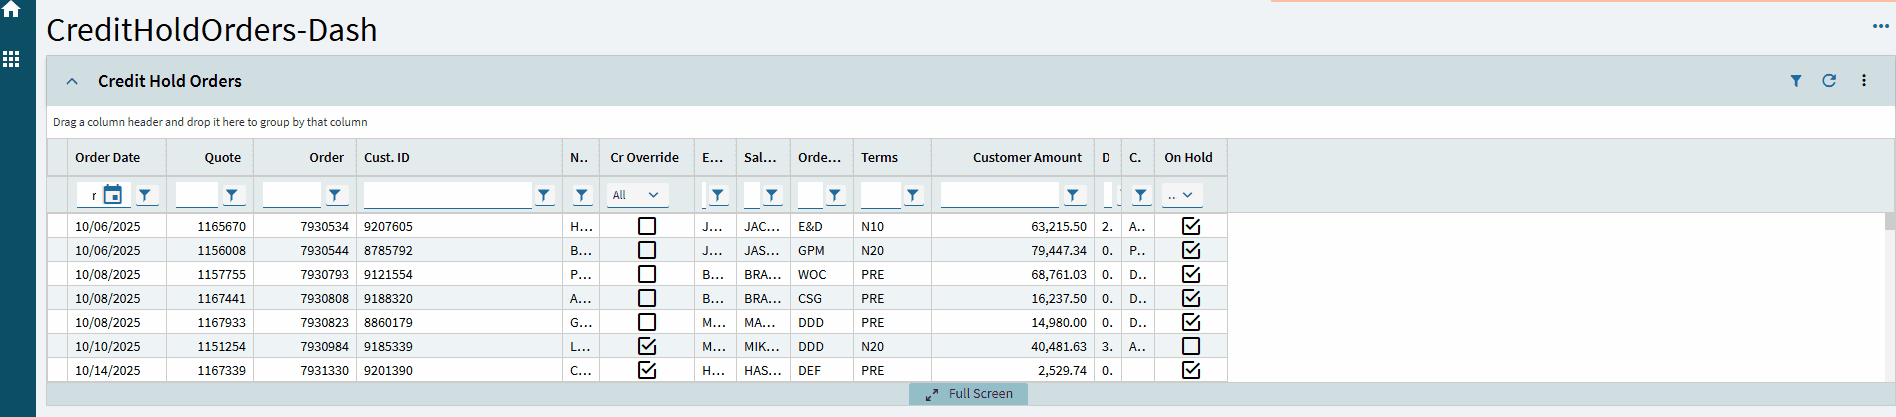
Task: Open the Cr Override 'All' dropdown
Action: click(x=636, y=195)
